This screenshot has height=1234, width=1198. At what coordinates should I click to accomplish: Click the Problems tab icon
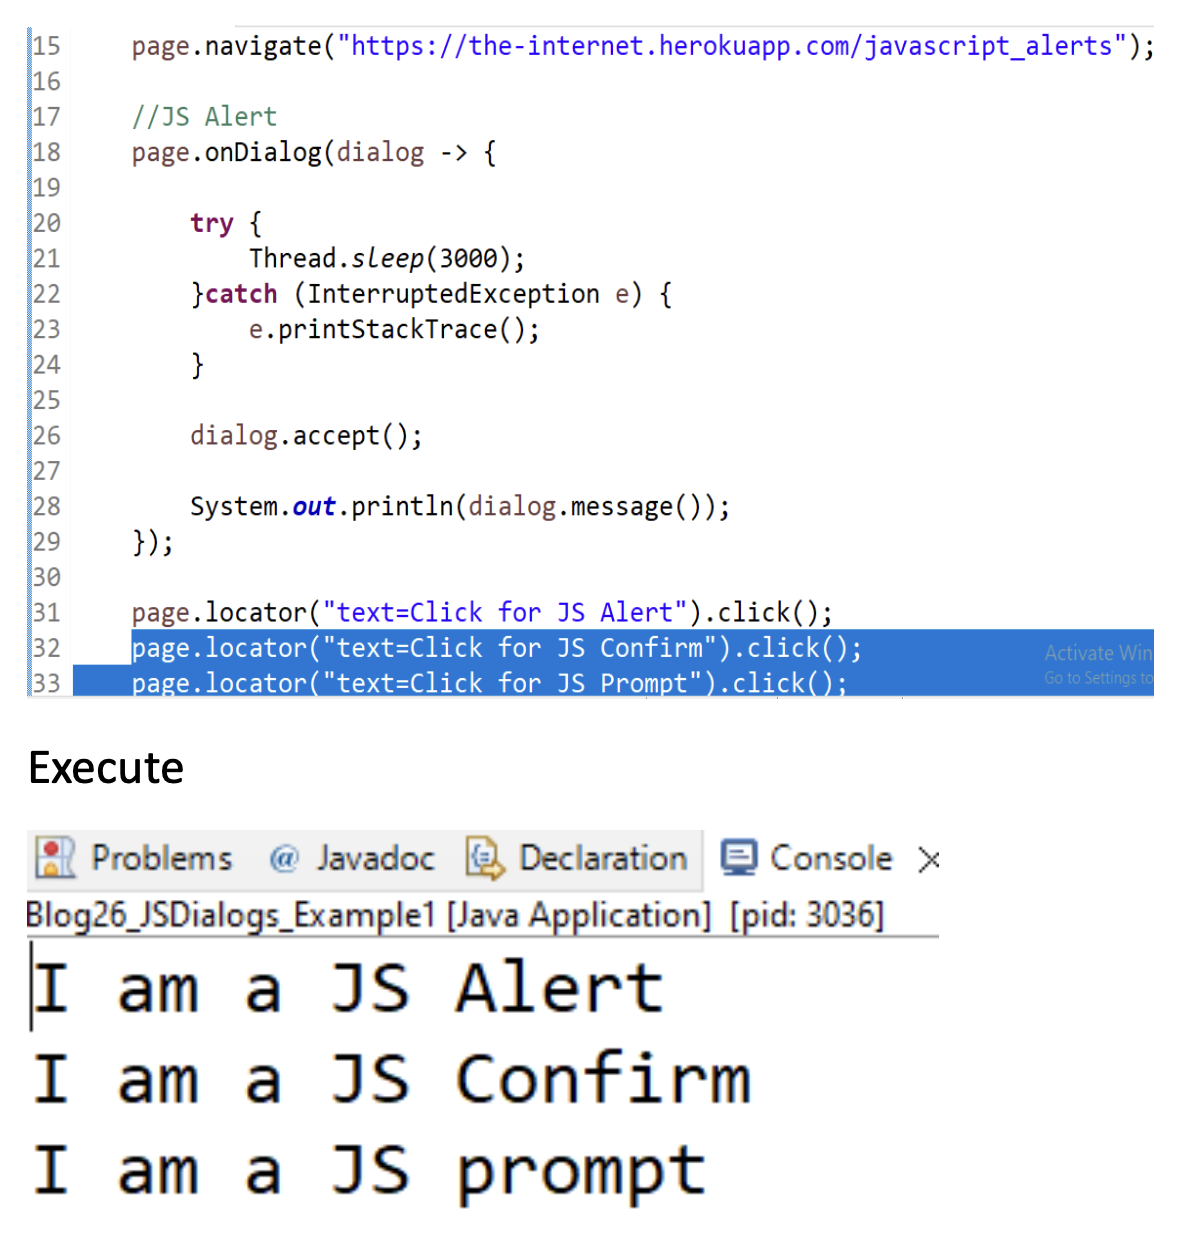tap(55, 858)
